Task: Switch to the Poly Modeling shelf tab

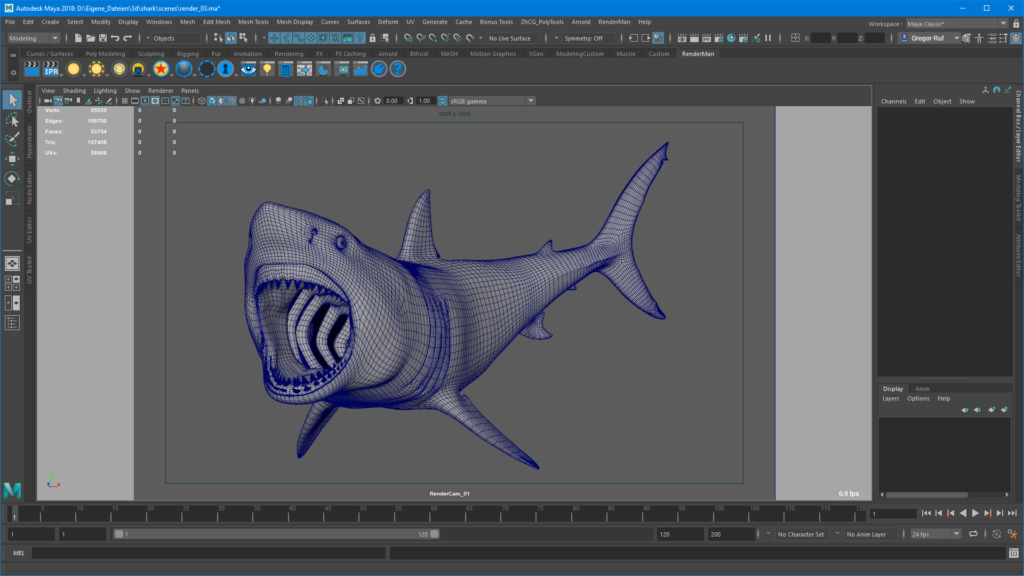Action: pos(105,54)
